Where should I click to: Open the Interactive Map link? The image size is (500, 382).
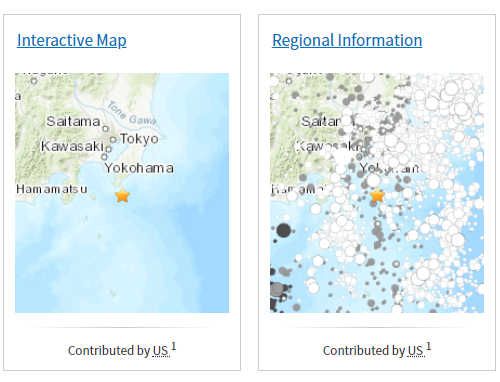72,40
